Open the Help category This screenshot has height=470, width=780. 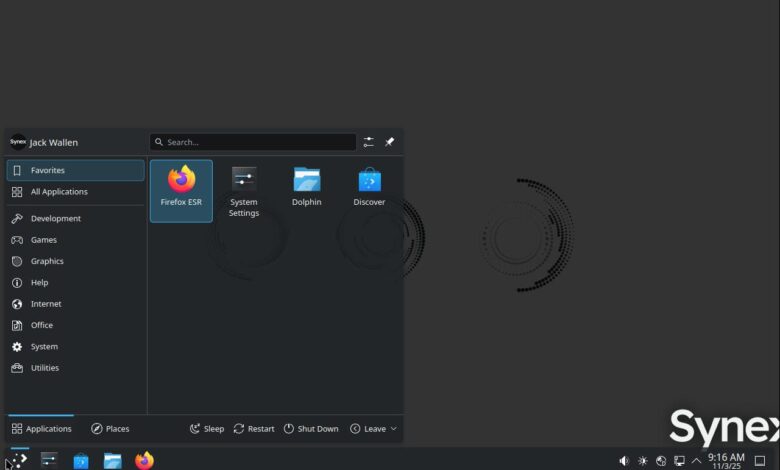pos(76,282)
